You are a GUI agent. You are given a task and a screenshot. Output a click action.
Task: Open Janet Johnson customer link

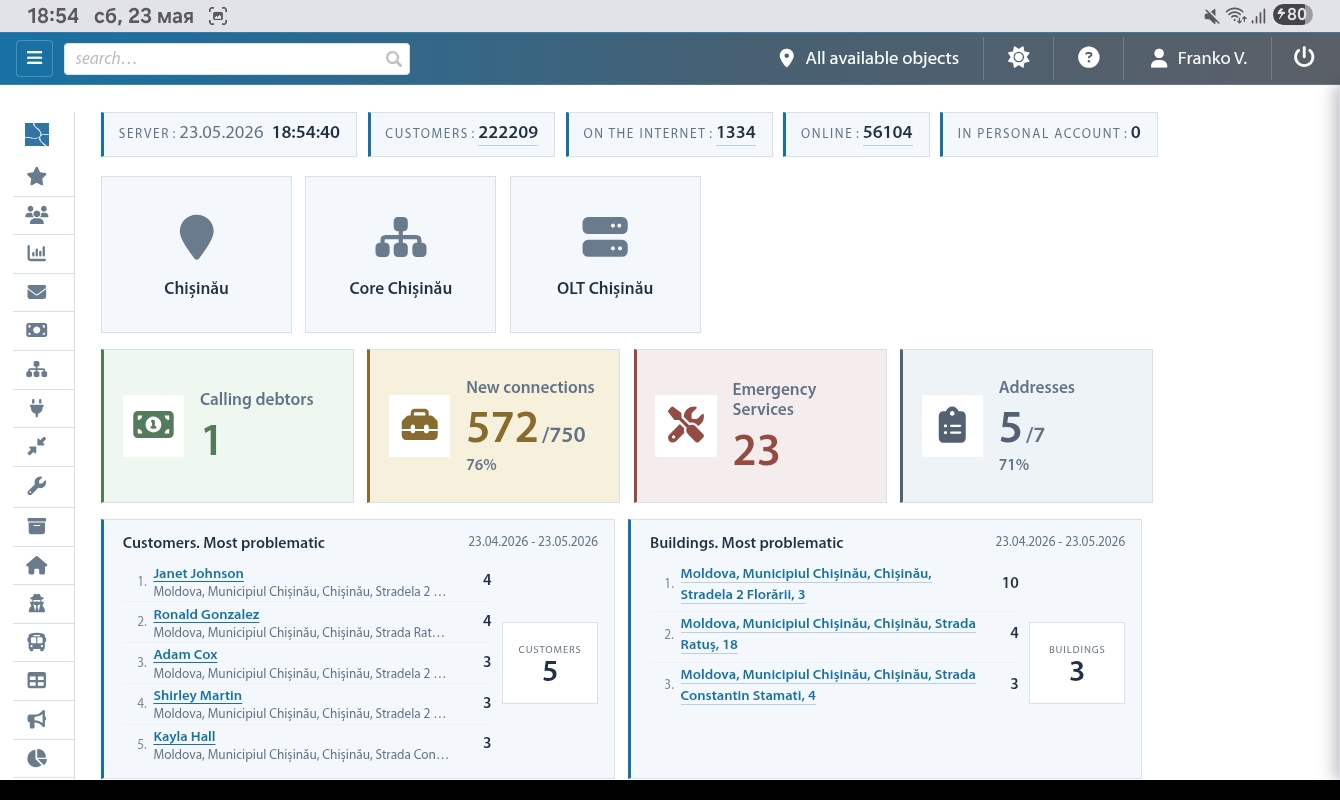pyautogui.click(x=198, y=573)
